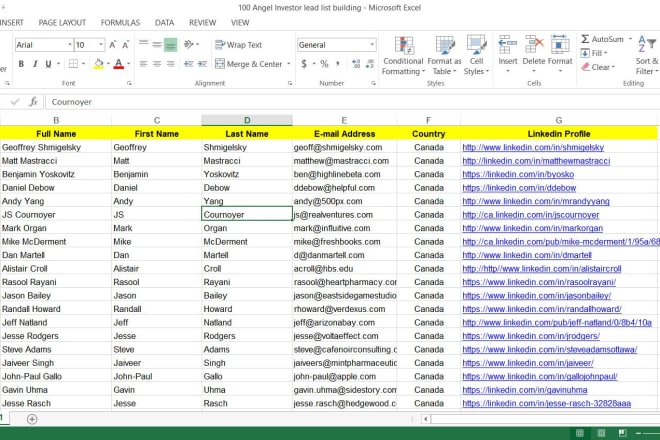660x440 pixels.
Task: Open the FORMULAS tab
Action: (x=120, y=23)
